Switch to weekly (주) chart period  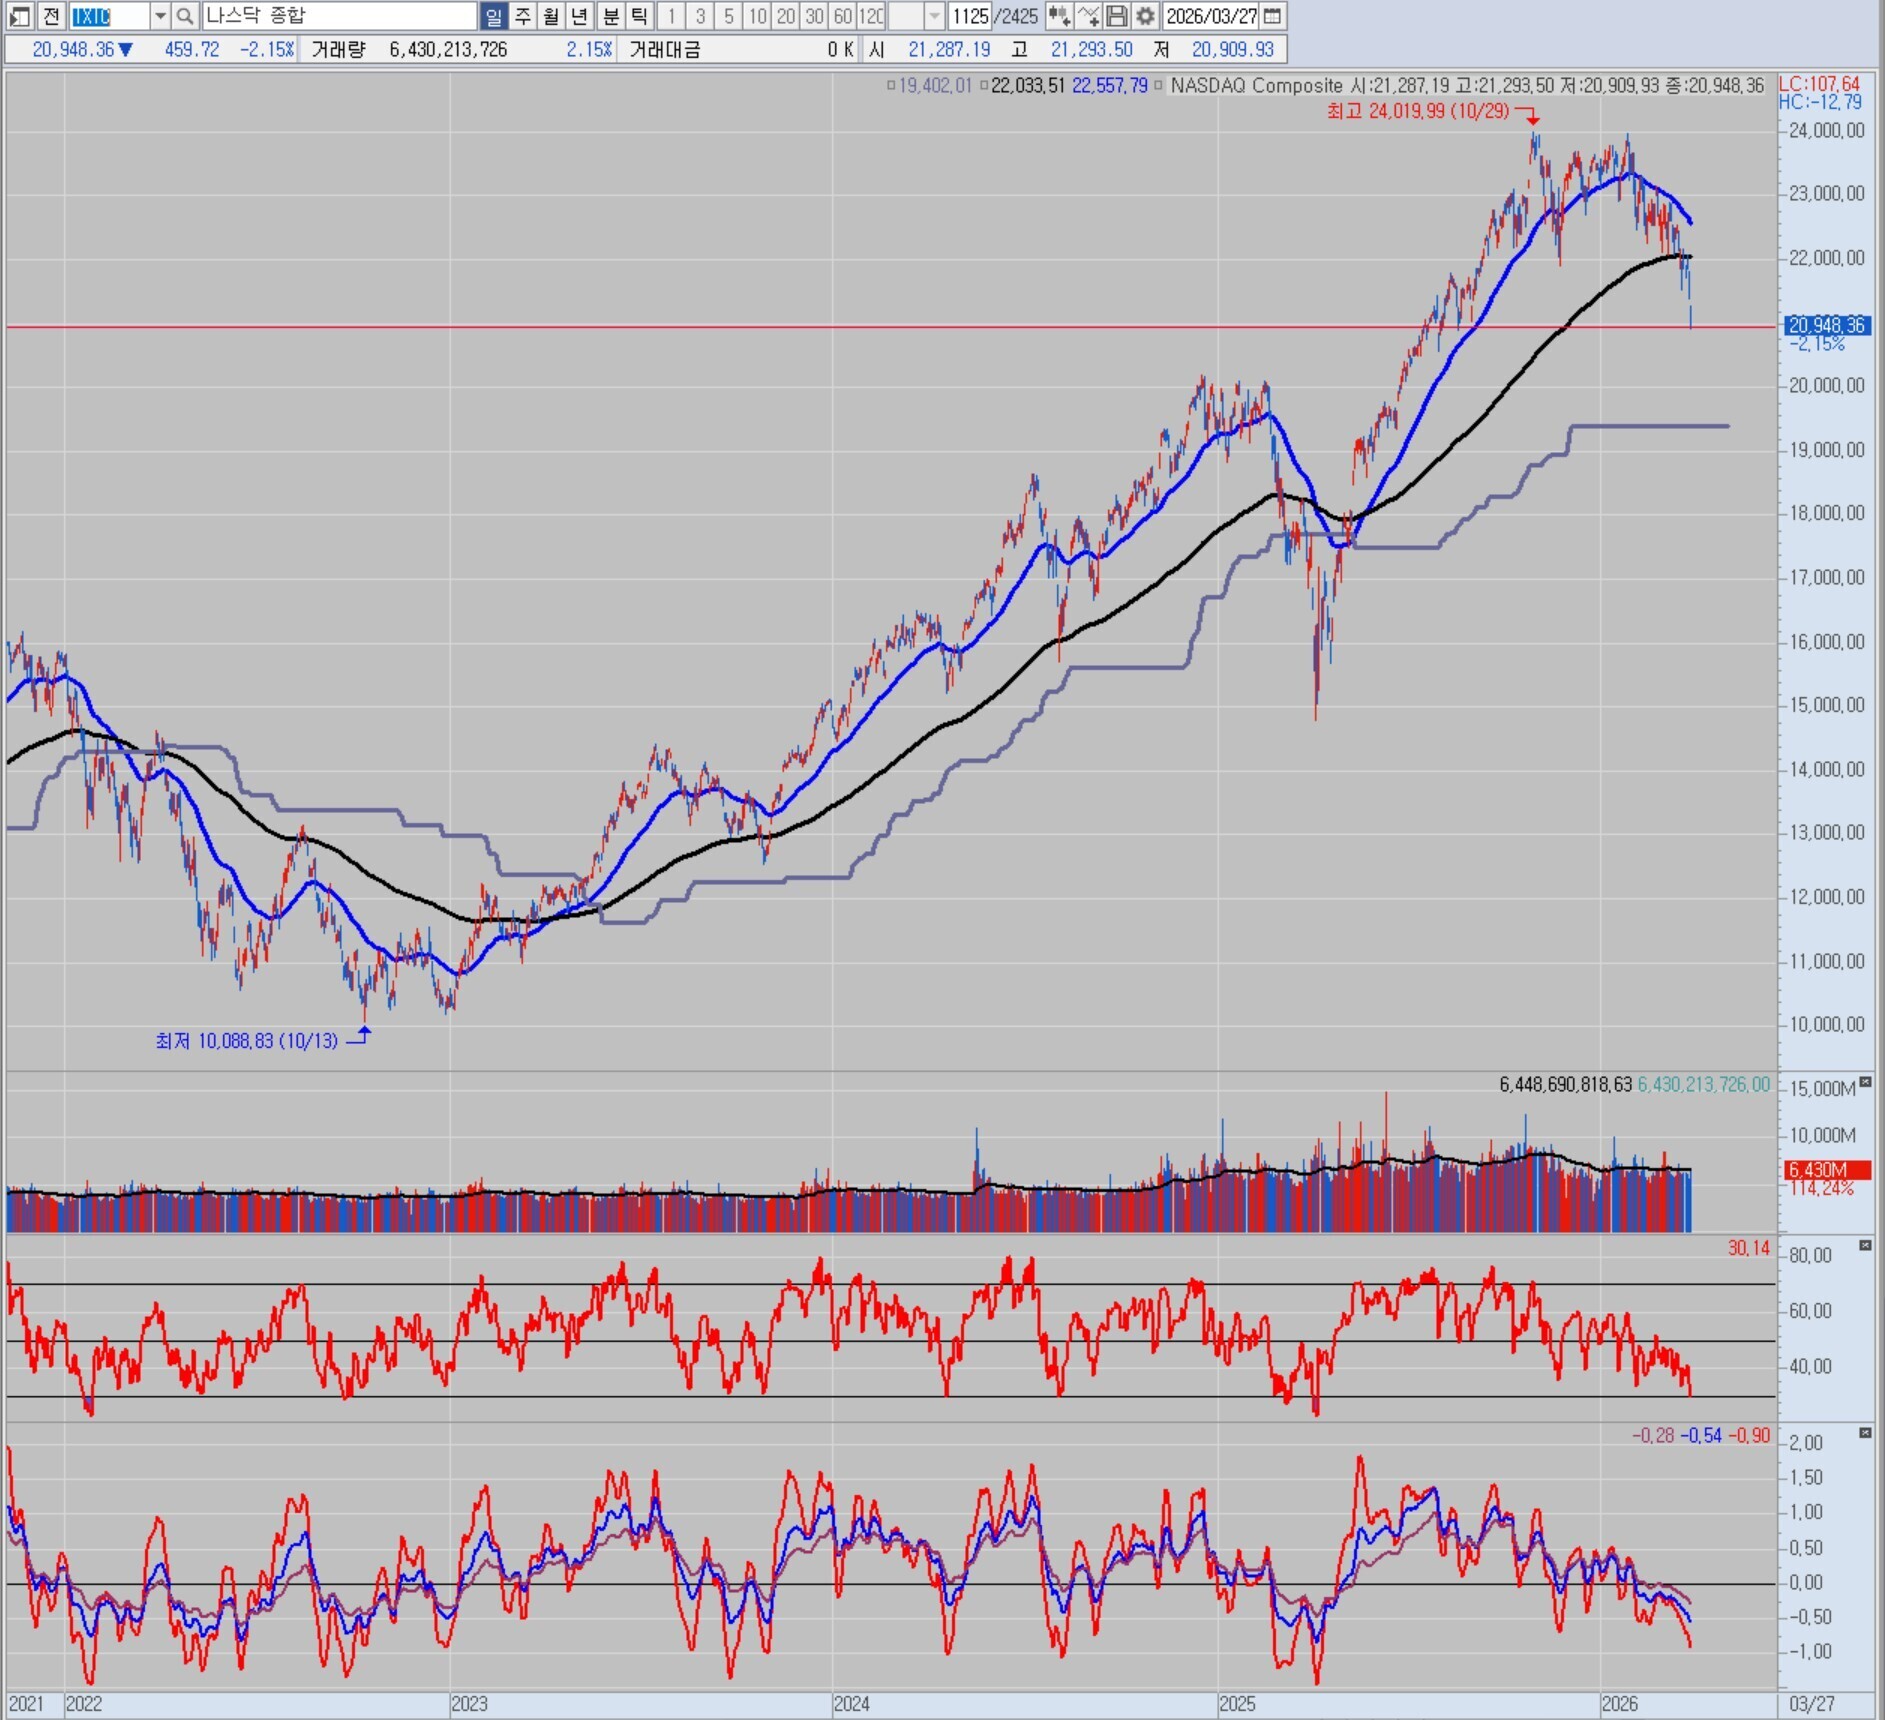(x=522, y=16)
